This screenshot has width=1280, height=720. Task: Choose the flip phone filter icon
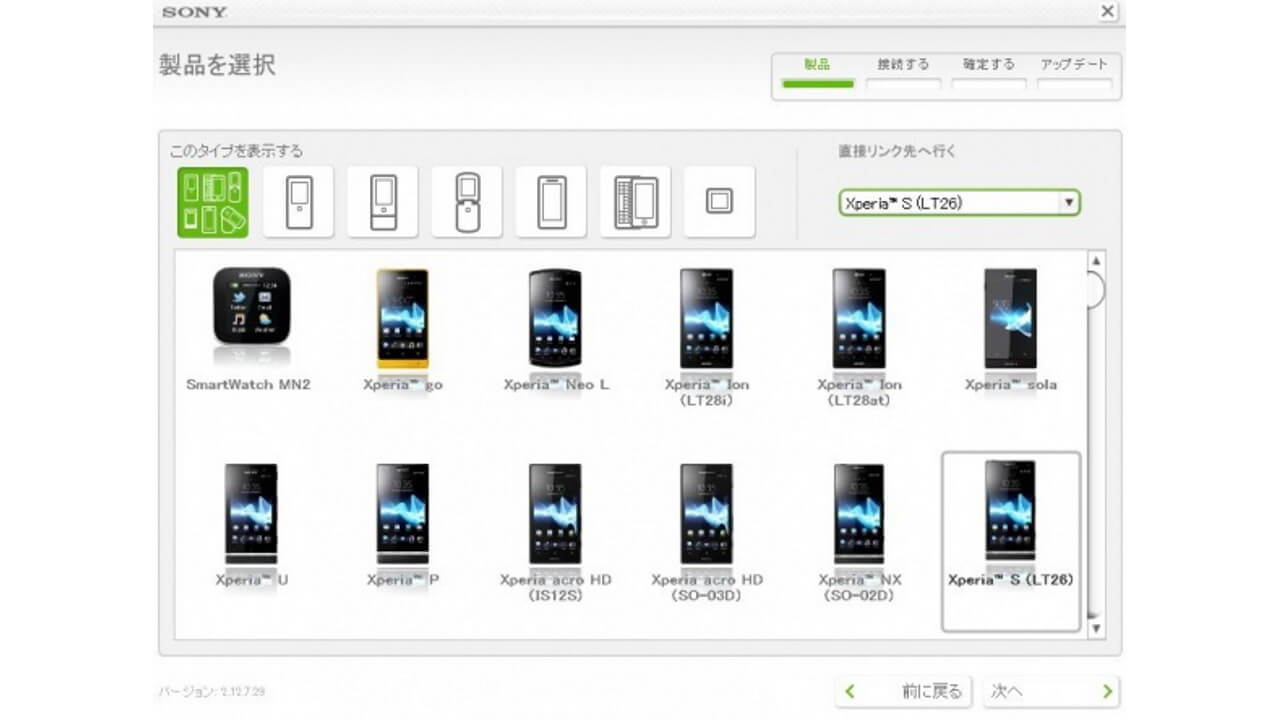[466, 202]
